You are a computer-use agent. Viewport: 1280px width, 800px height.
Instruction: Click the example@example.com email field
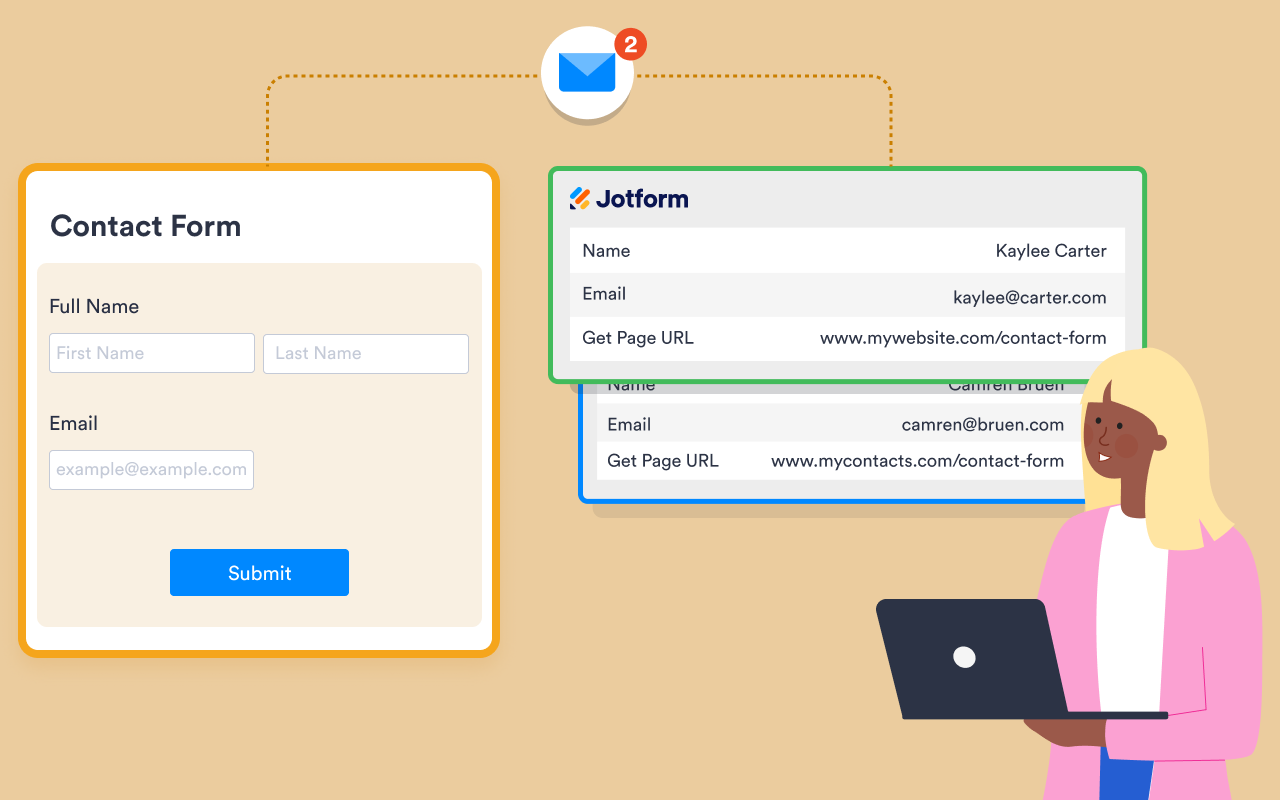151,469
